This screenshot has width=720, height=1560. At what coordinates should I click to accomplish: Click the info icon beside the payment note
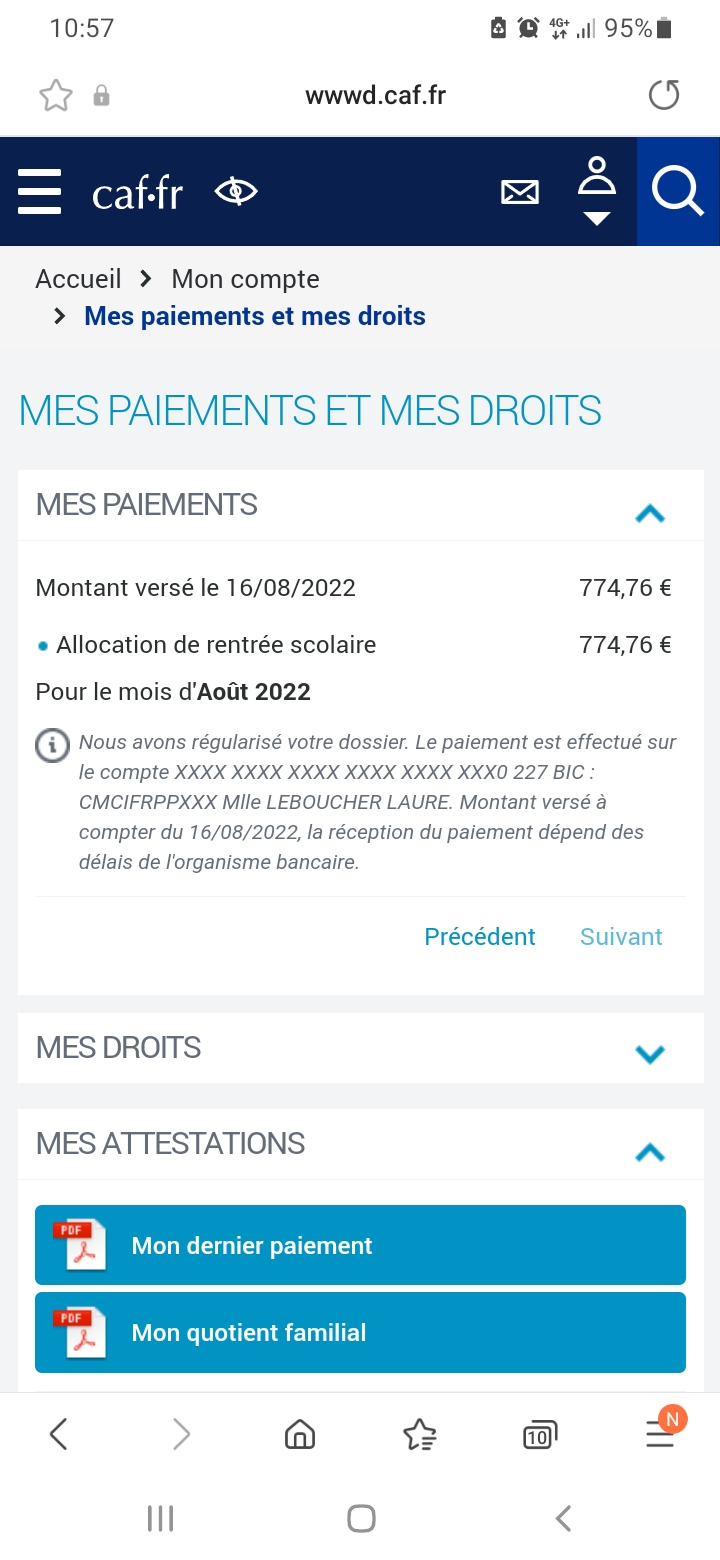pyautogui.click(x=52, y=745)
